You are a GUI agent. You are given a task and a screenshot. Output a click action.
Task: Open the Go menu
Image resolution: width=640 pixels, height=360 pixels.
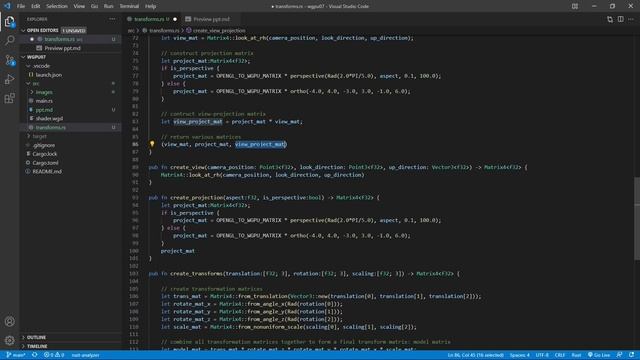coord(94,6)
